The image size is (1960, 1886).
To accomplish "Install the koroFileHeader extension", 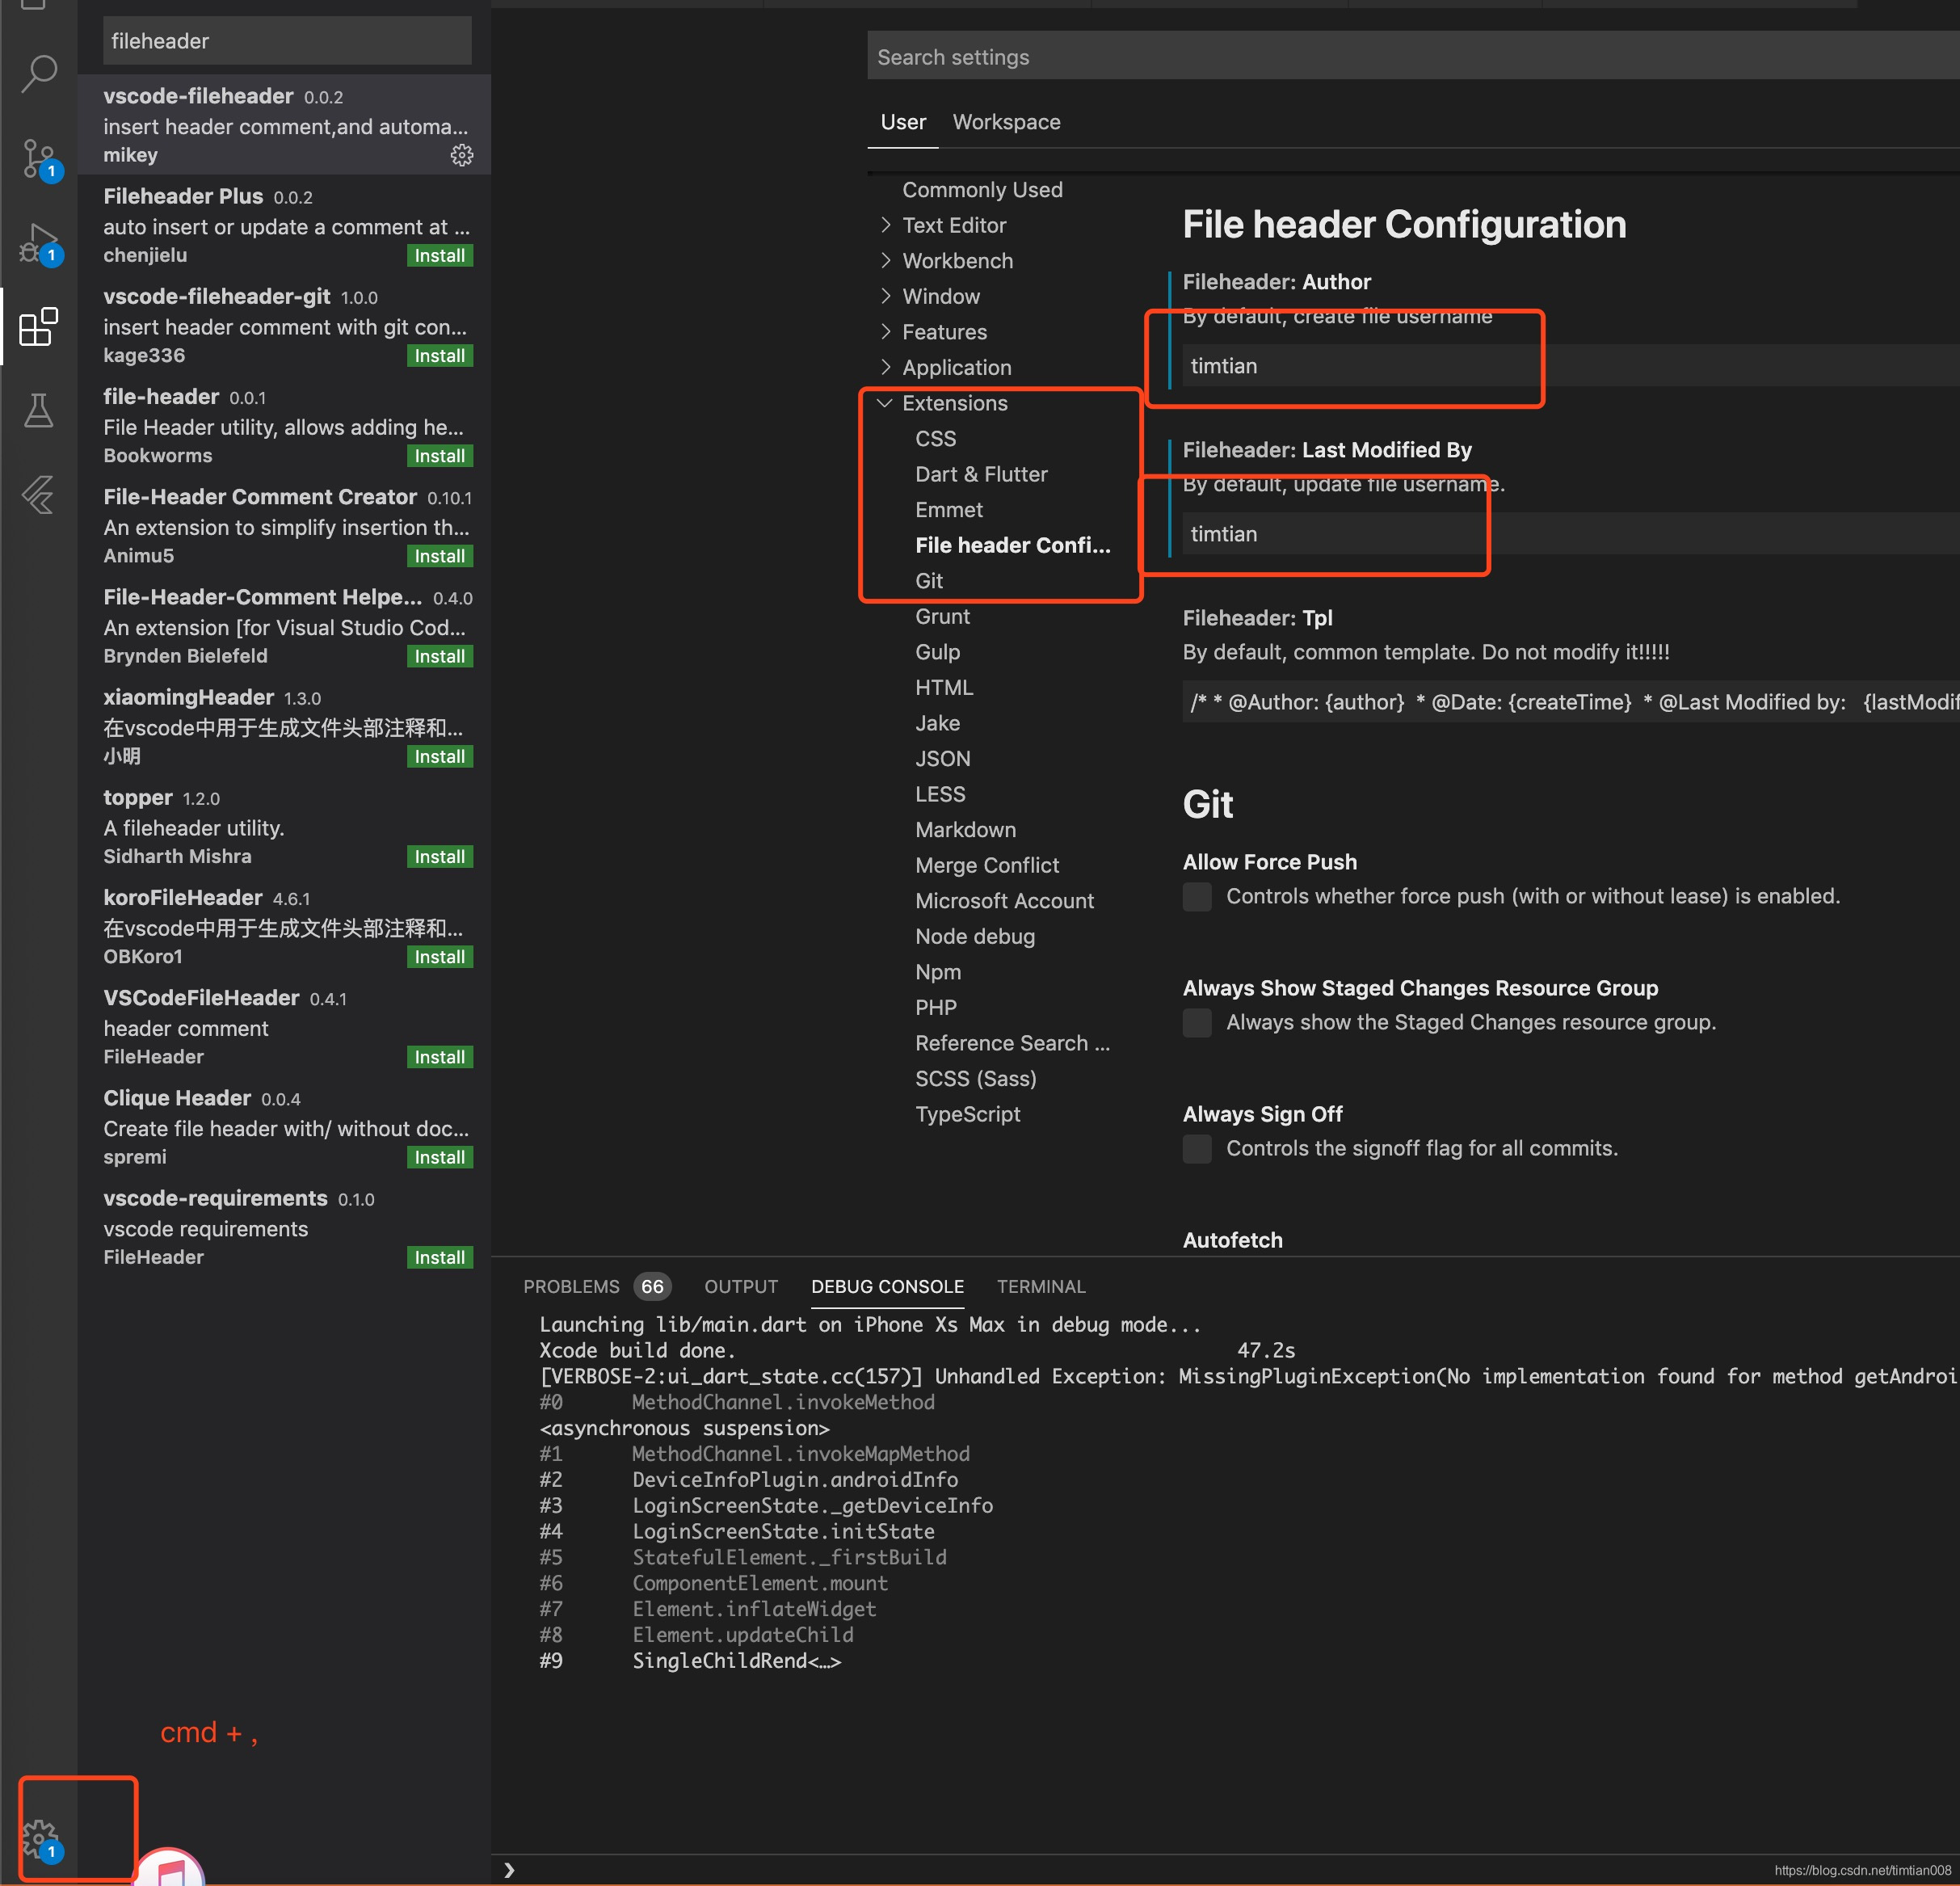I will click(439, 957).
